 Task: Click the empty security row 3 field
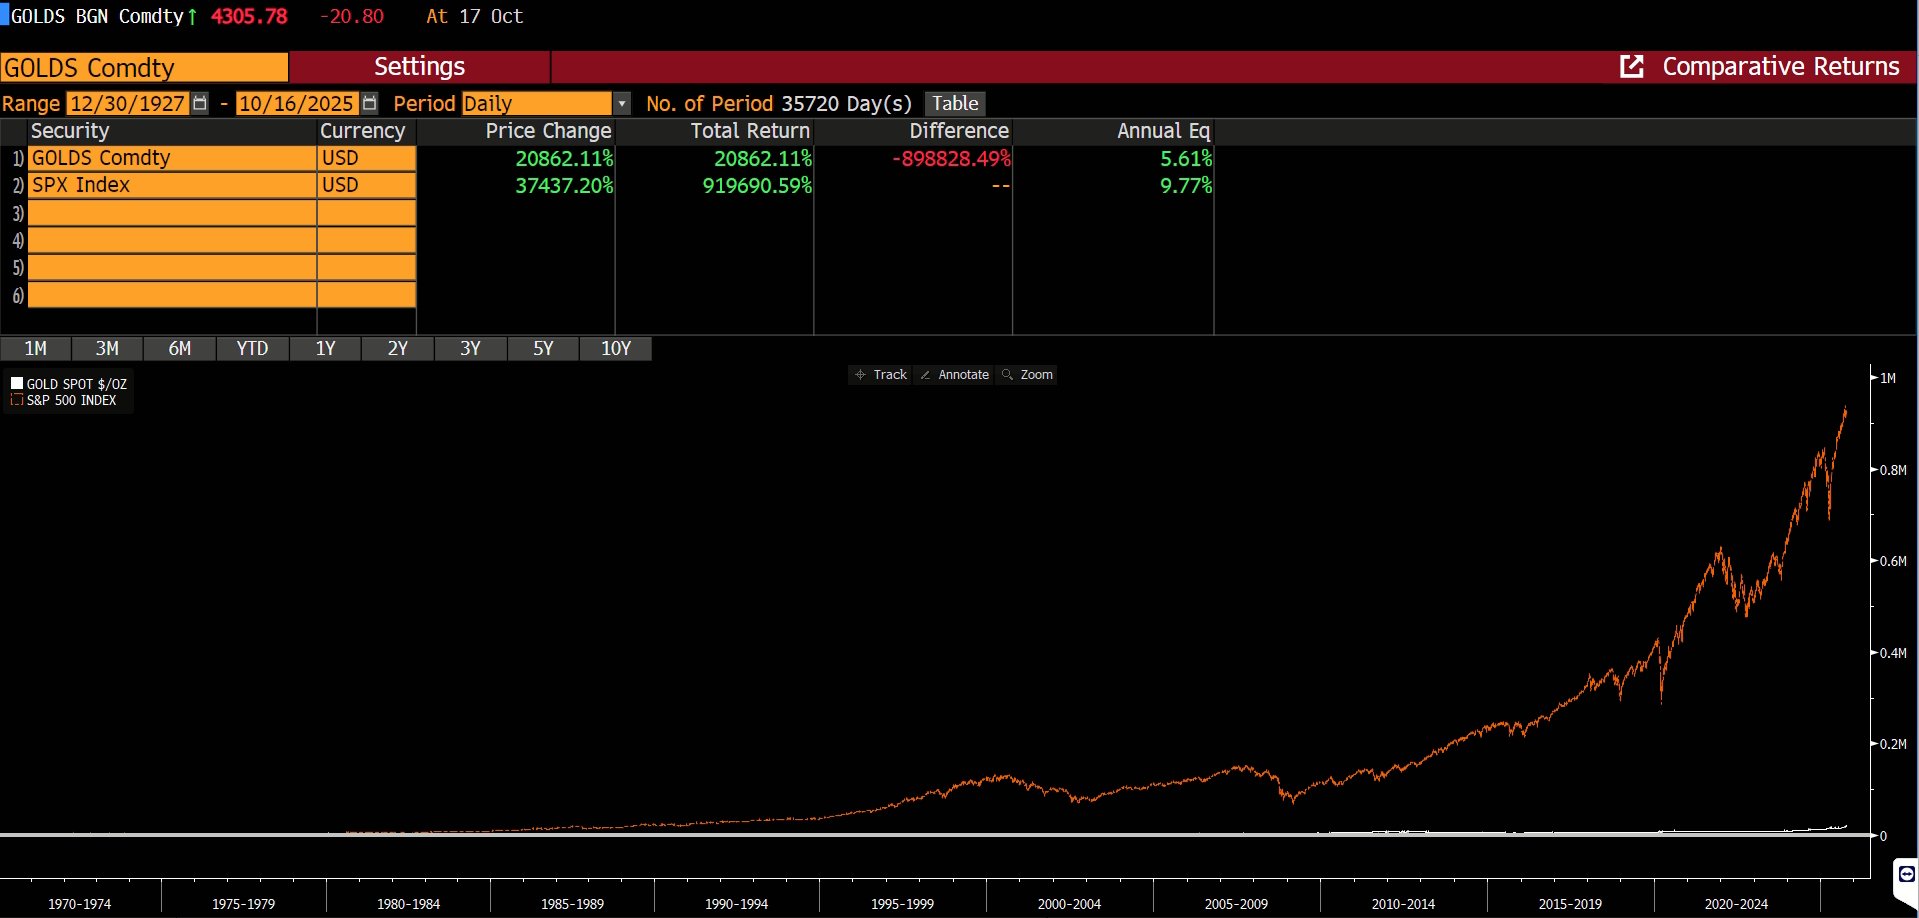point(172,213)
